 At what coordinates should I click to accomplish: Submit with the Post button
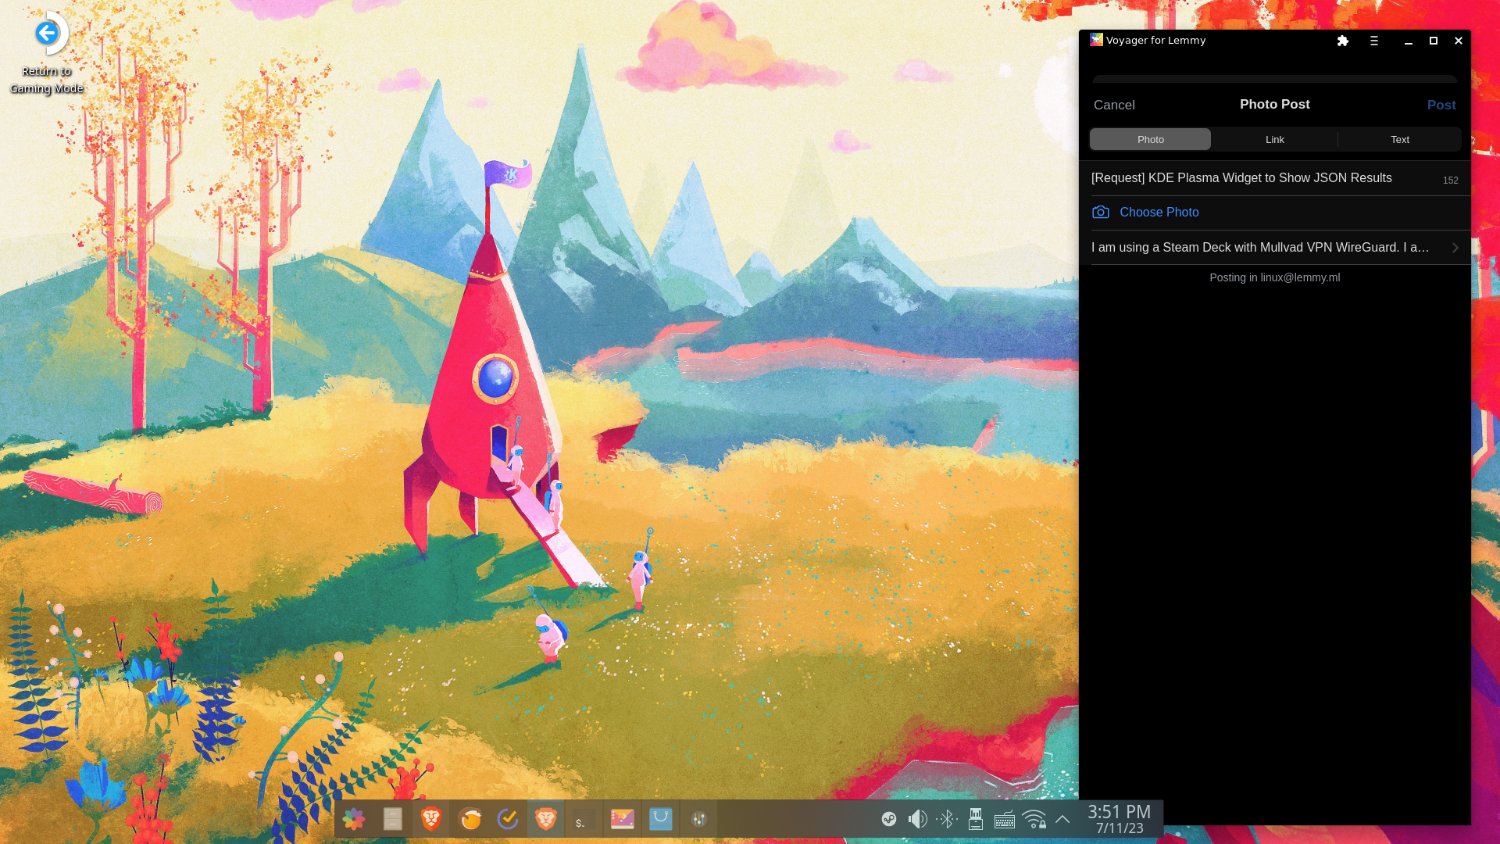click(1441, 105)
